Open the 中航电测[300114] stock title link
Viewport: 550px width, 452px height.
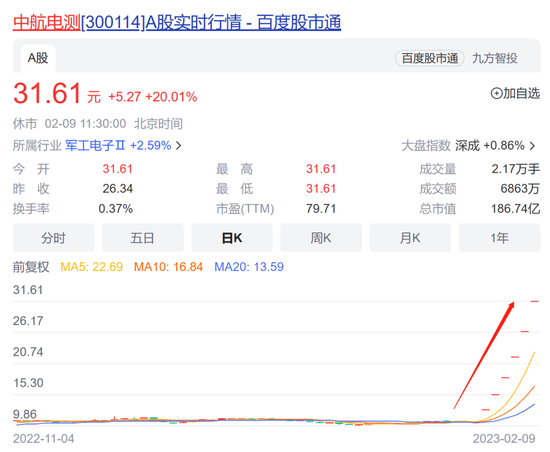pyautogui.click(x=177, y=22)
